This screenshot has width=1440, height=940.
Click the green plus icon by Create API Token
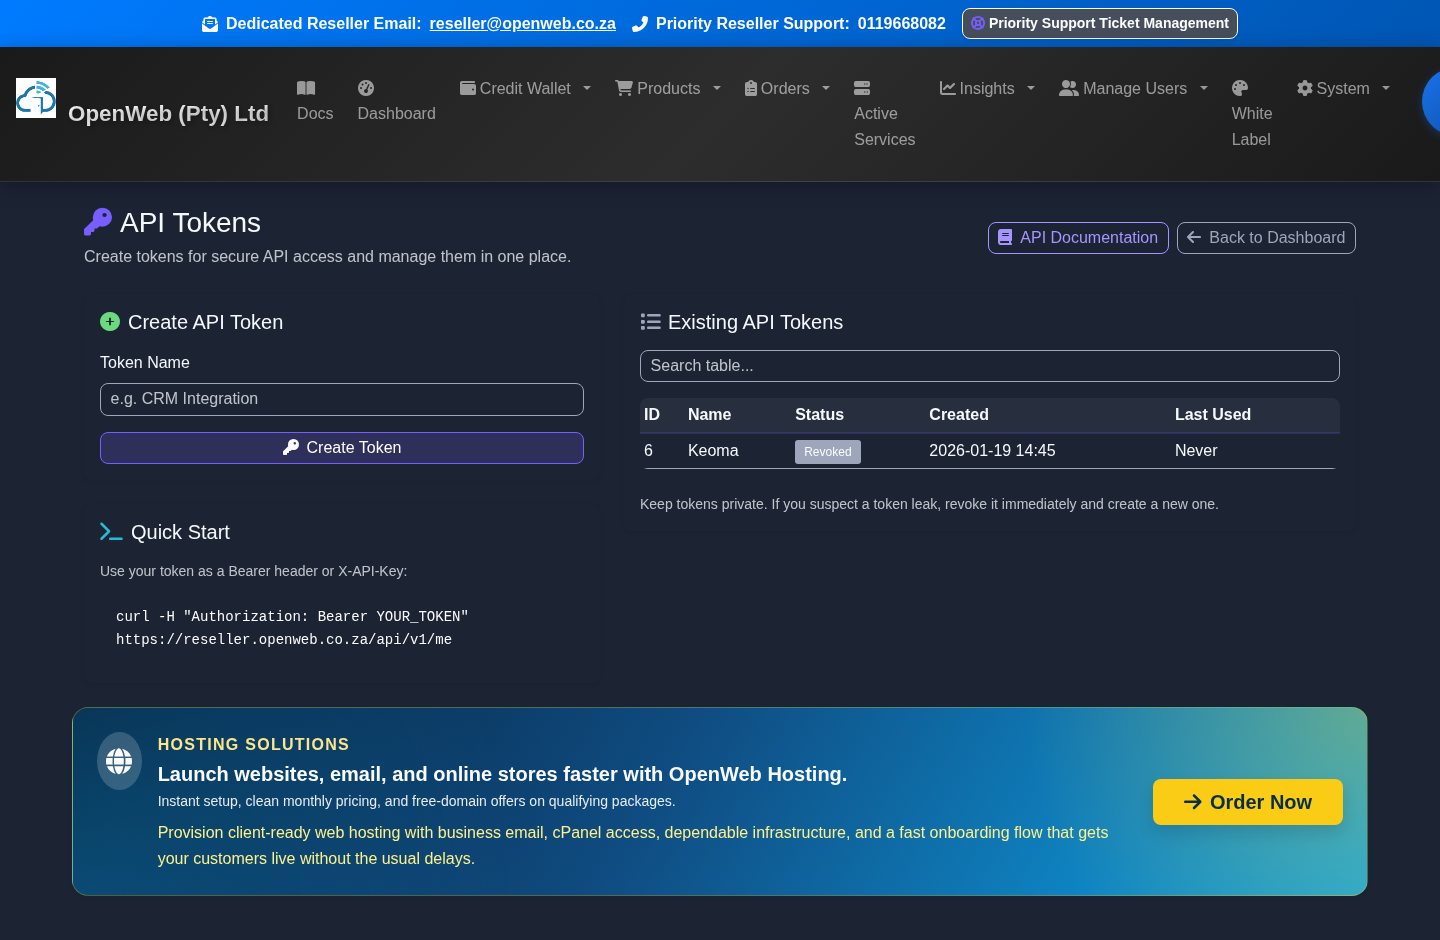click(110, 322)
